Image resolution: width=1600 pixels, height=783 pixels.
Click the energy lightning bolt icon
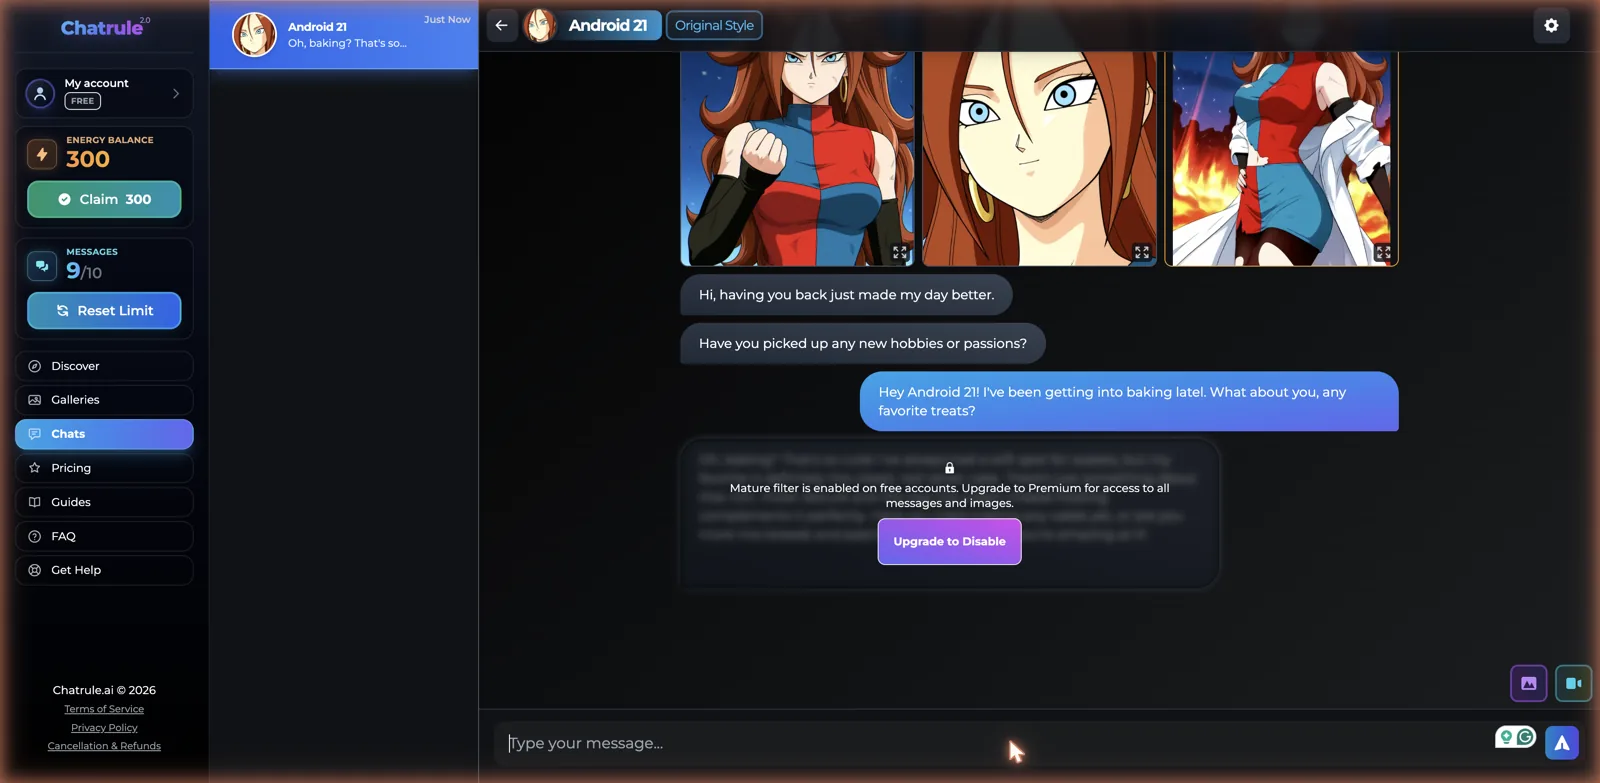(42, 154)
